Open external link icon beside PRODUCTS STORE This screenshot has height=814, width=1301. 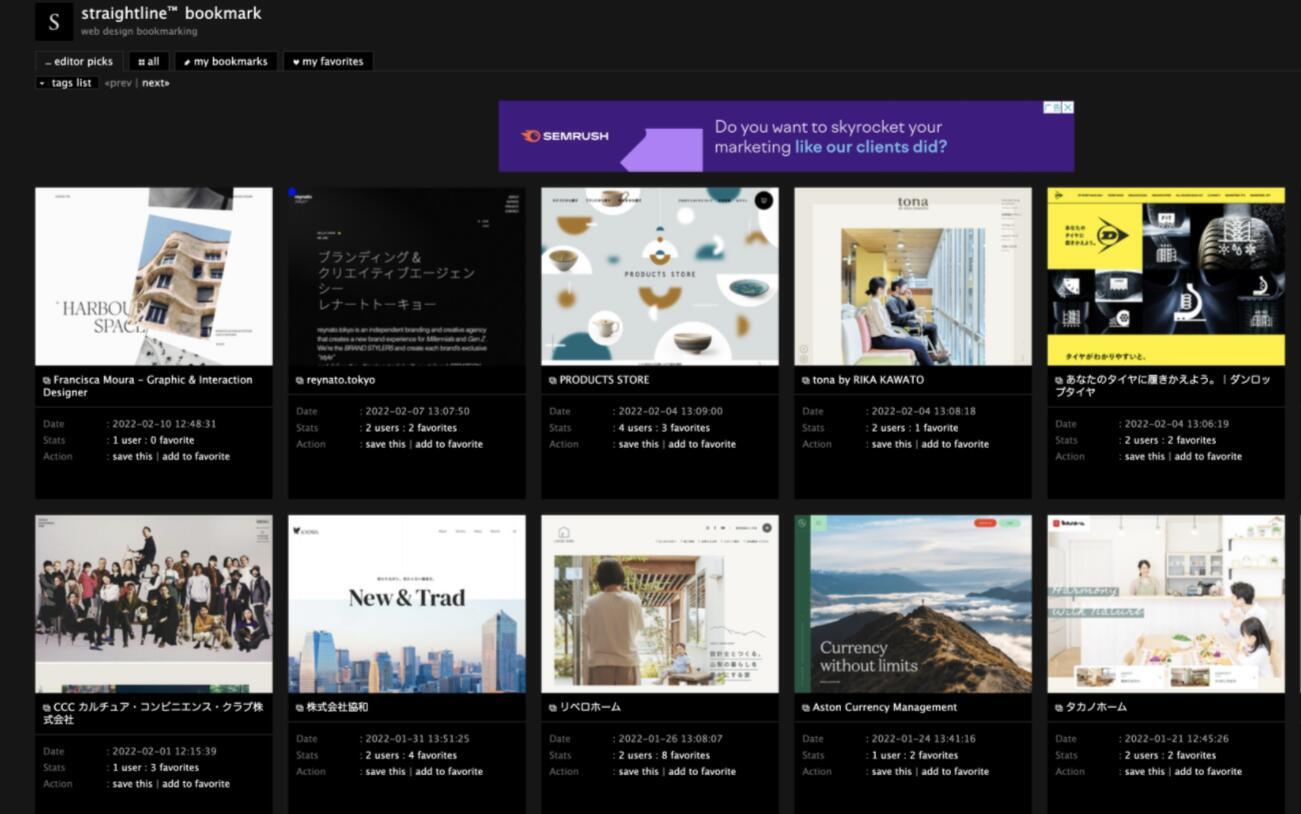click(552, 381)
